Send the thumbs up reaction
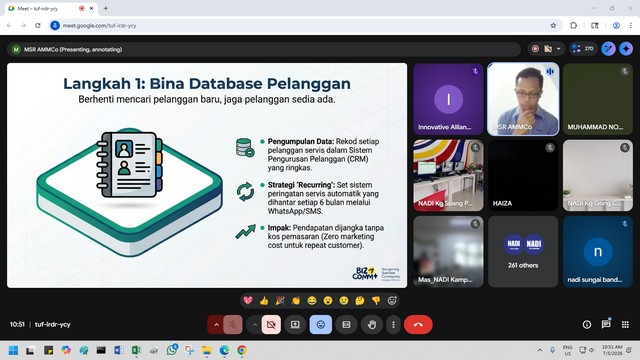The height and width of the screenshot is (360, 640). pyautogui.click(x=264, y=301)
